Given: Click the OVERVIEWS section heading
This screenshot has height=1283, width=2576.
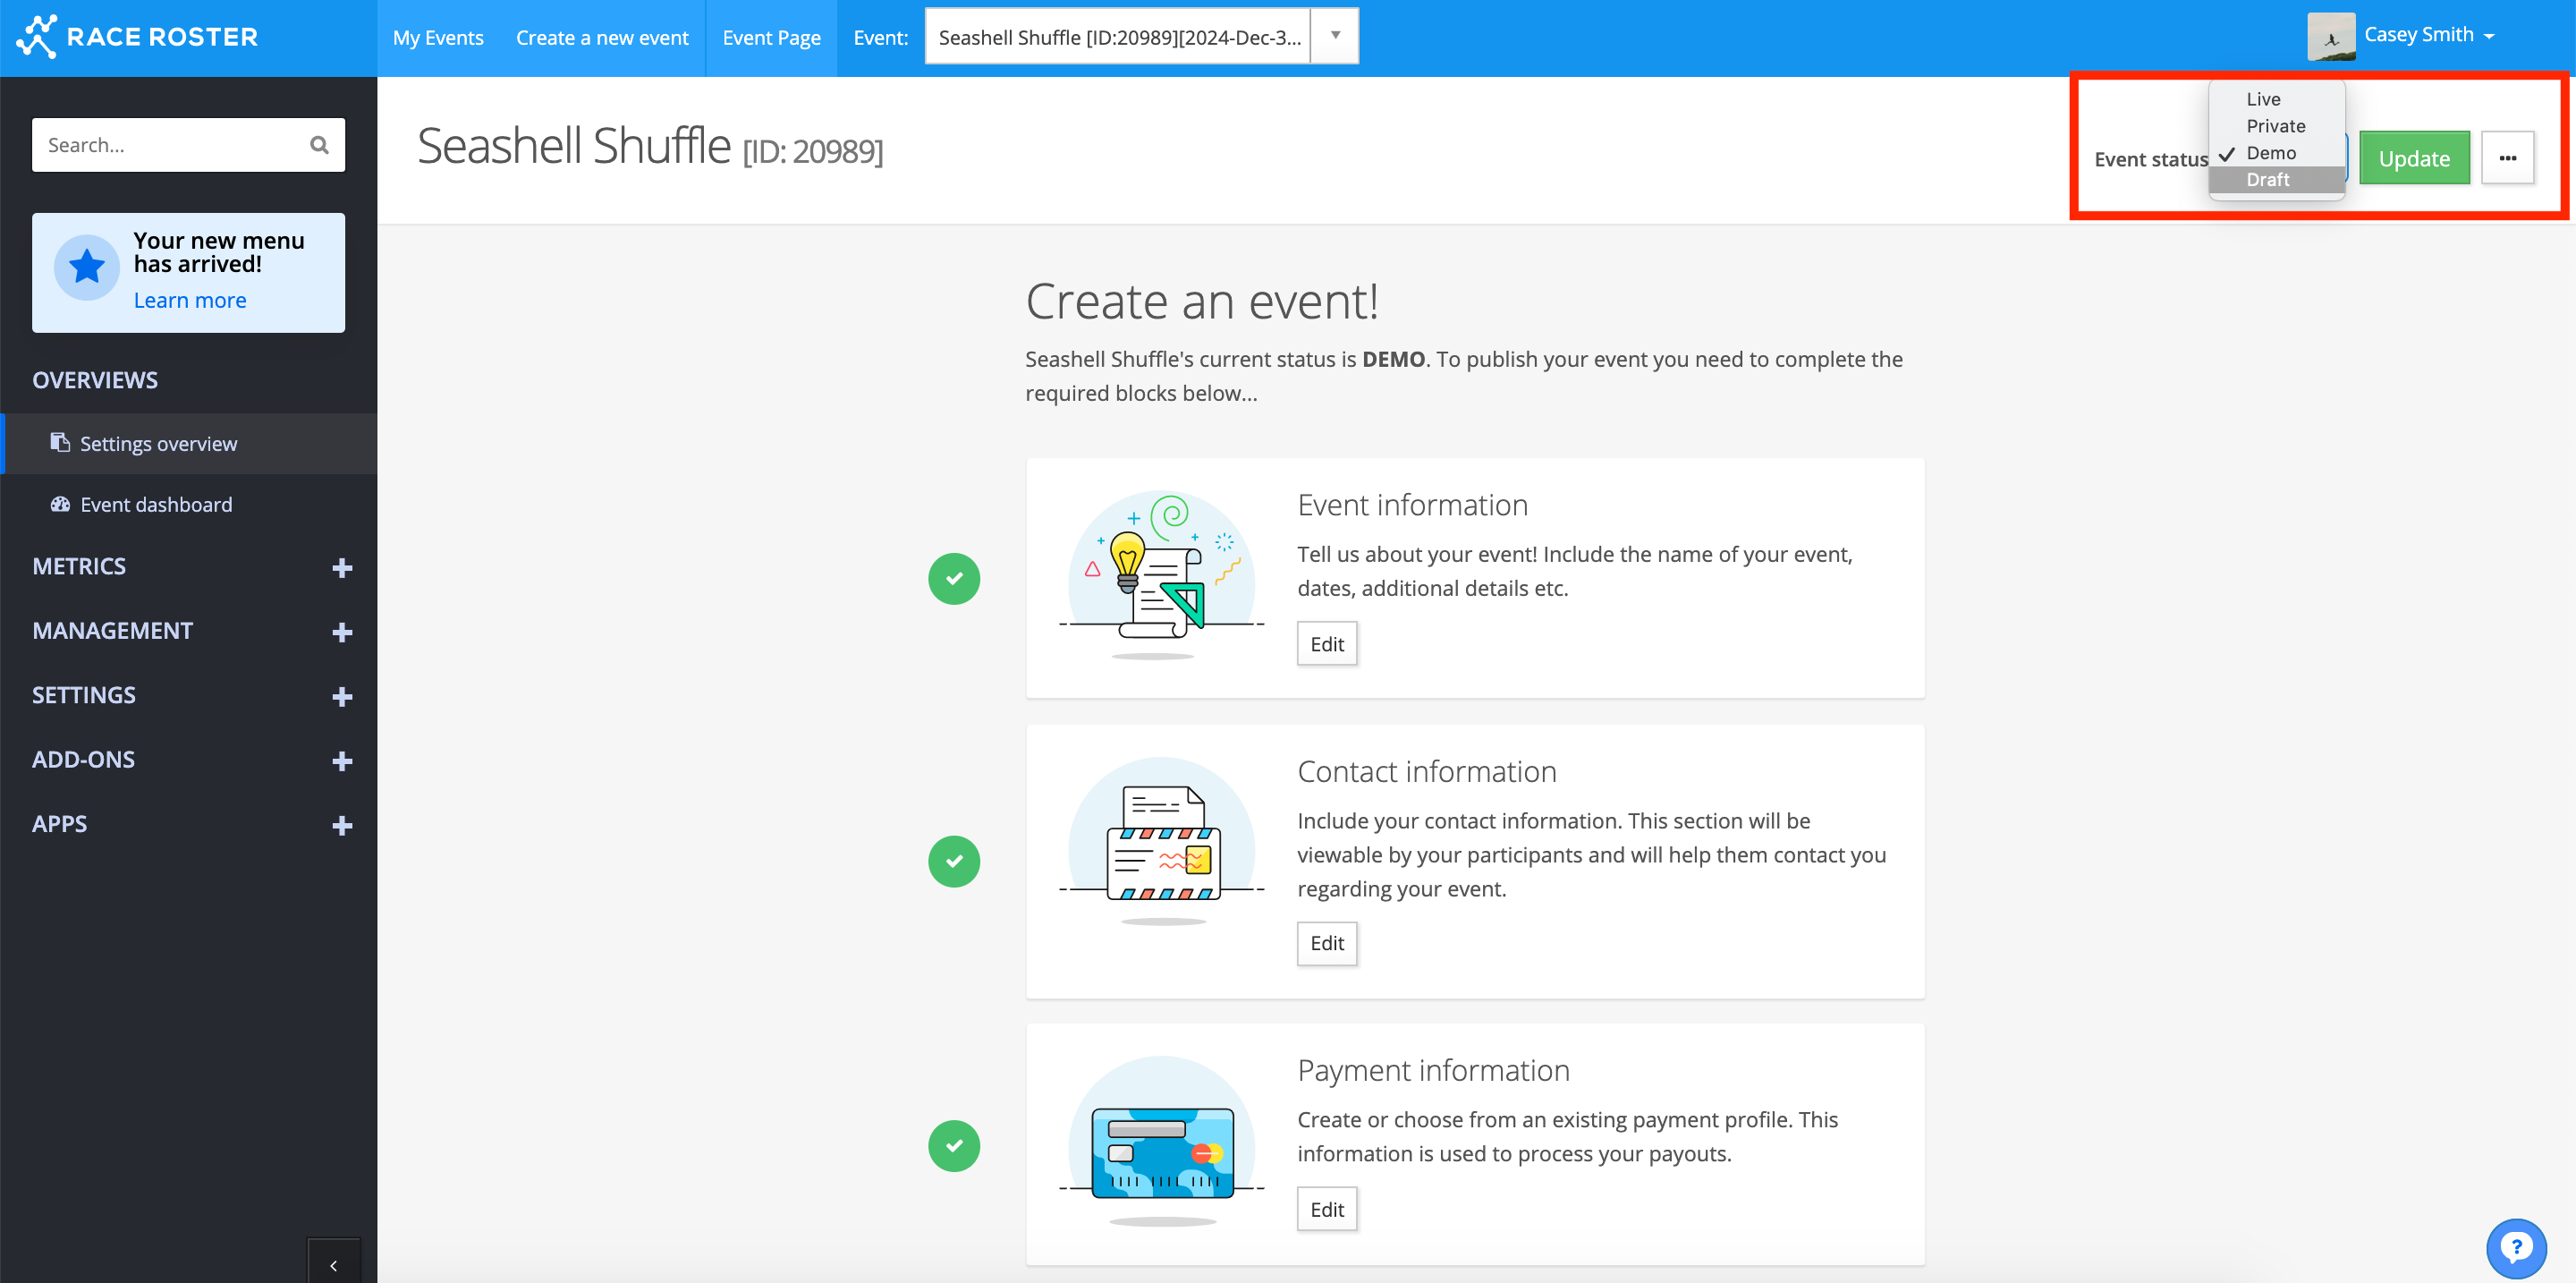Looking at the screenshot, I should coord(95,380).
